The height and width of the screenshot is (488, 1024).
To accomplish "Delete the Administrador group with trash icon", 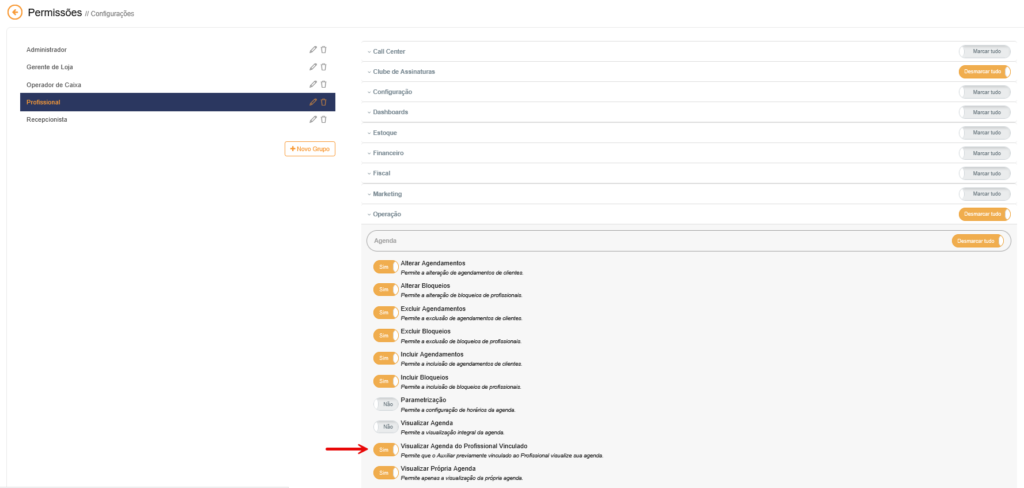I will [324, 49].
